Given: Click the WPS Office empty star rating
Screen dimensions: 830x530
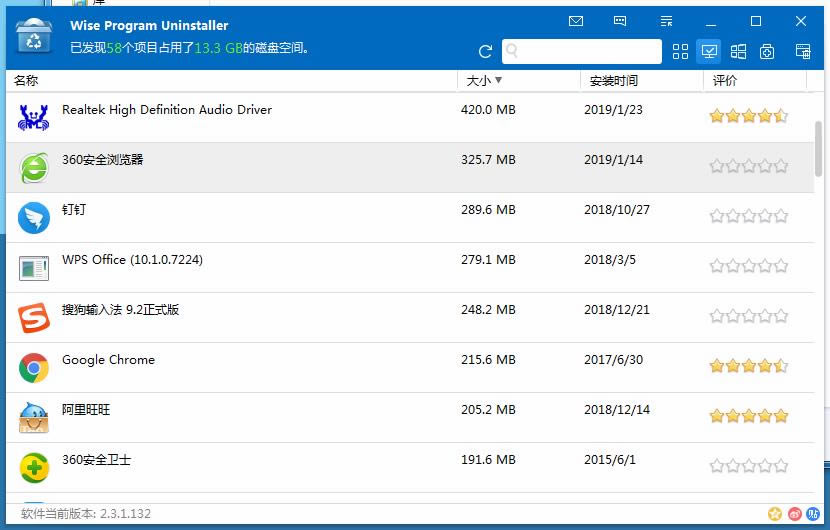Looking at the screenshot, I should point(748,265).
